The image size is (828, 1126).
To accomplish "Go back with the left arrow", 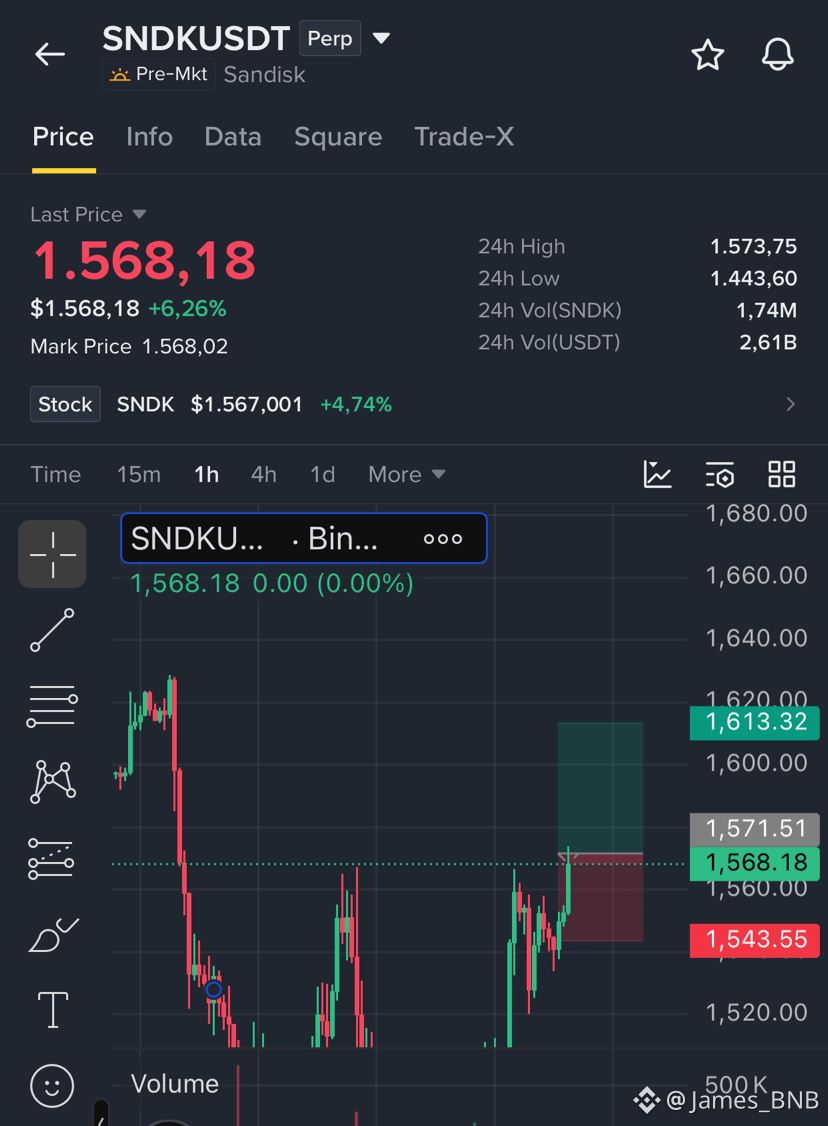I will pos(50,54).
